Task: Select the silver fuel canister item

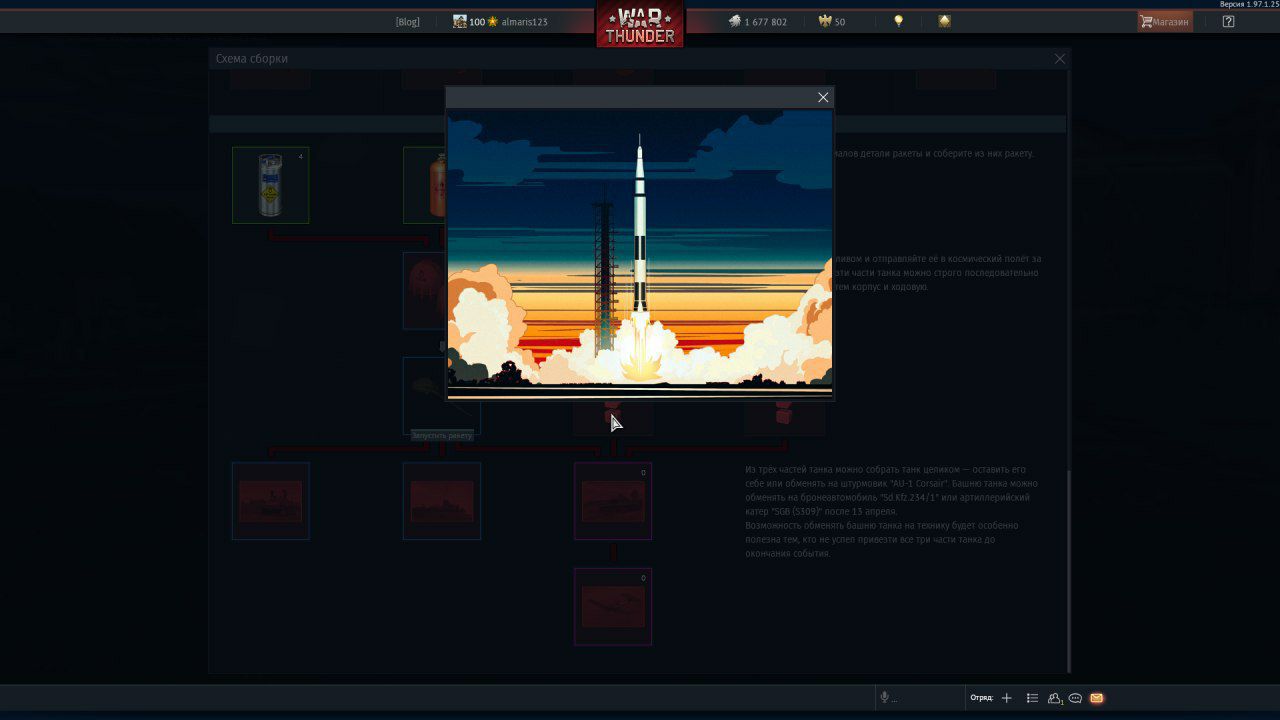Action: (270, 185)
